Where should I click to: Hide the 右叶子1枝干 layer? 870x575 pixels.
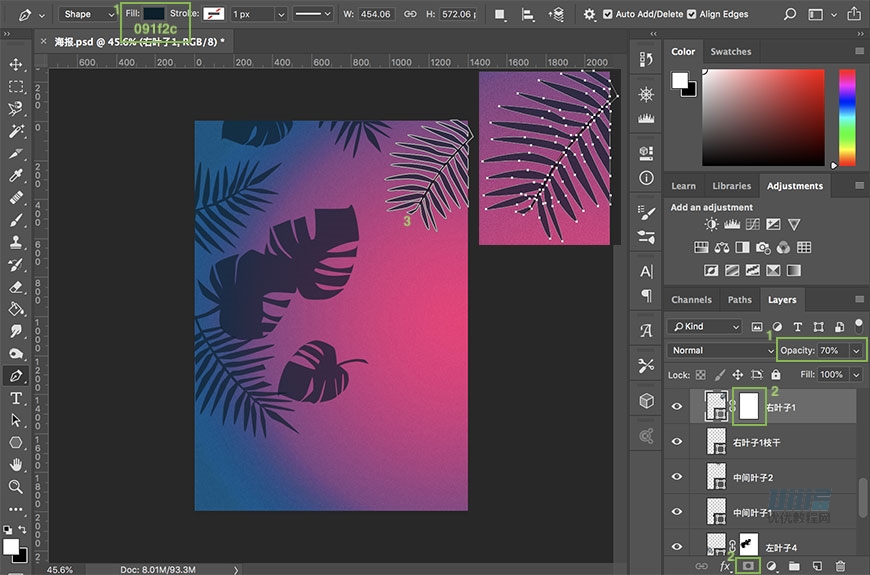point(678,441)
